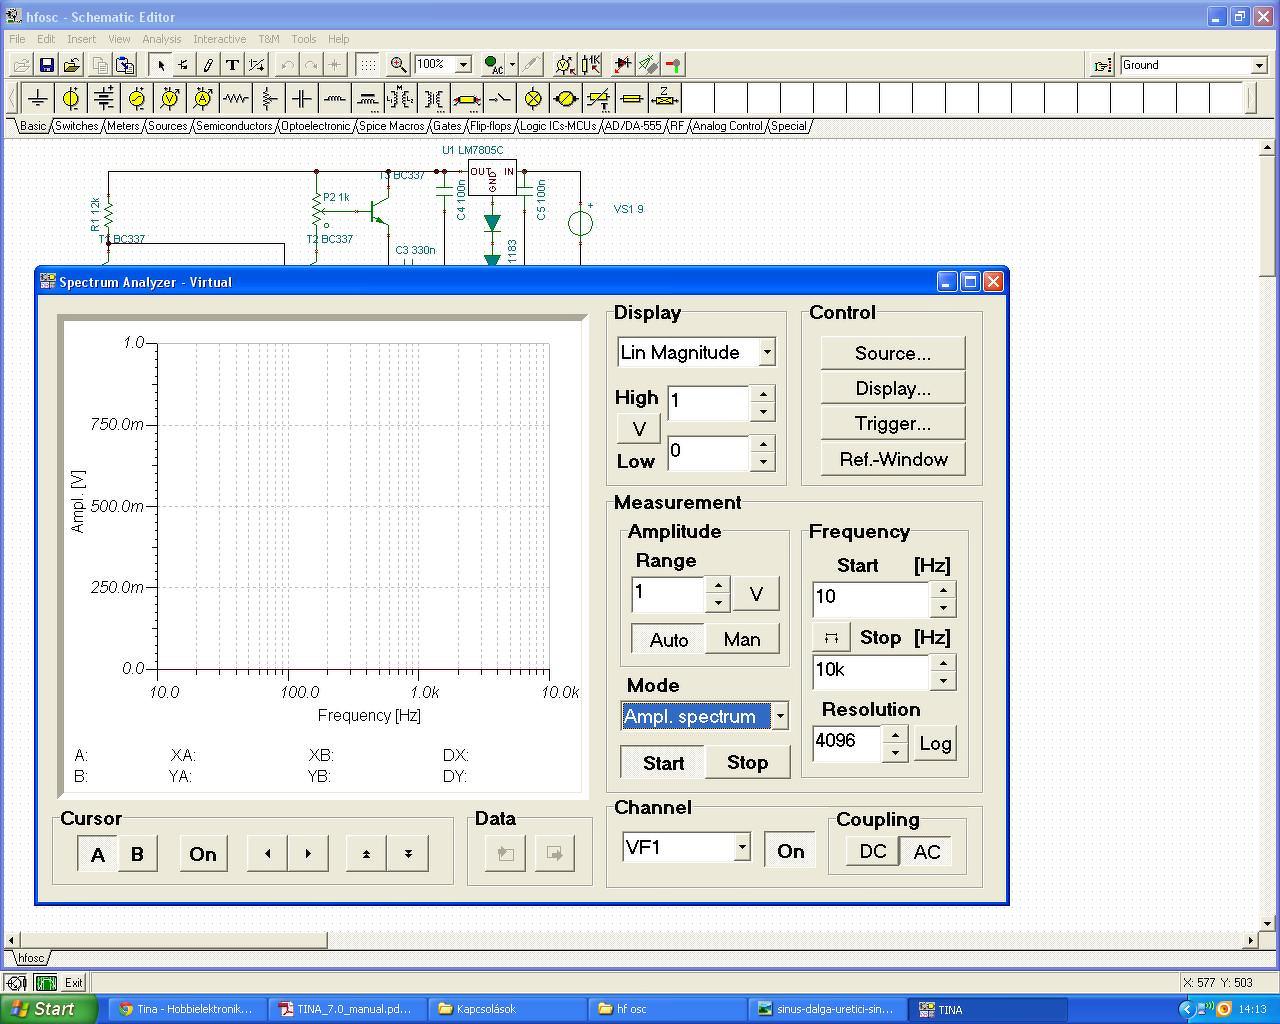Screen dimensions: 1280x1024
Task: Select the arrow pointer selection tool
Action: (160, 65)
